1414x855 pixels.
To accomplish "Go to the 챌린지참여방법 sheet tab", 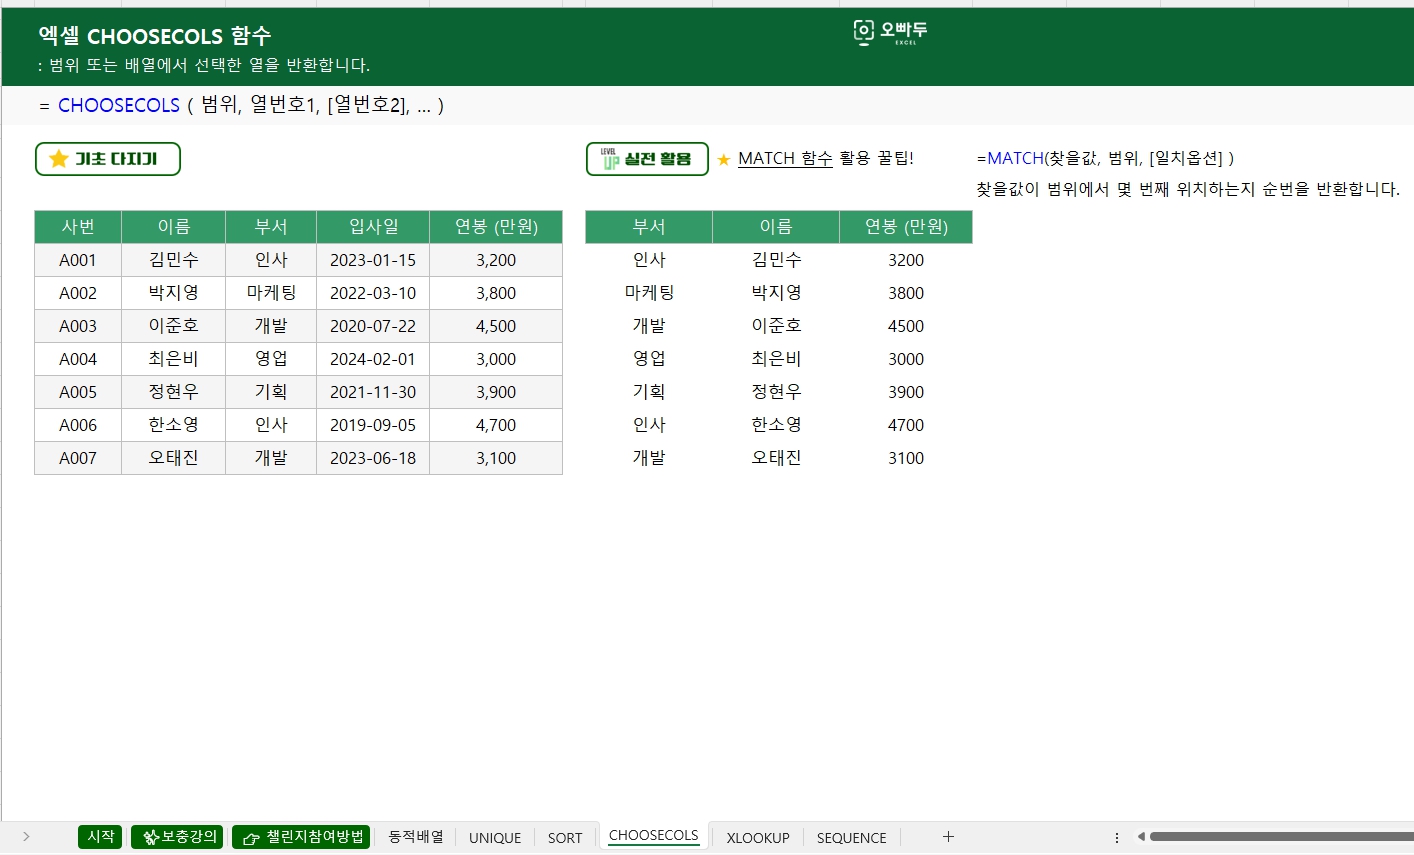I will click(301, 837).
